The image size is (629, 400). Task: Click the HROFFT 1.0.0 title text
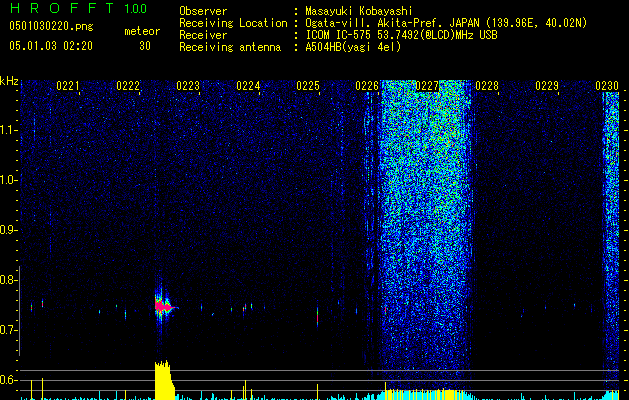coord(78,8)
